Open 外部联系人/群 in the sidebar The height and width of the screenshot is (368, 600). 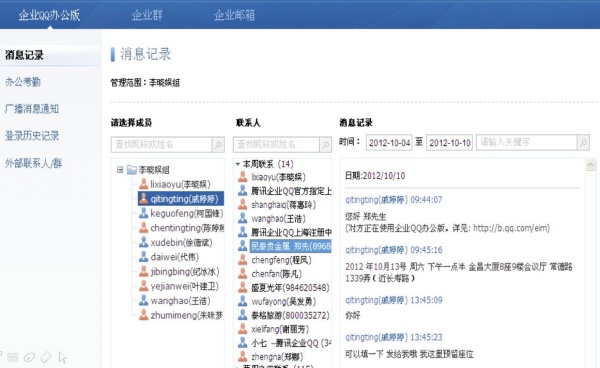pos(33,163)
